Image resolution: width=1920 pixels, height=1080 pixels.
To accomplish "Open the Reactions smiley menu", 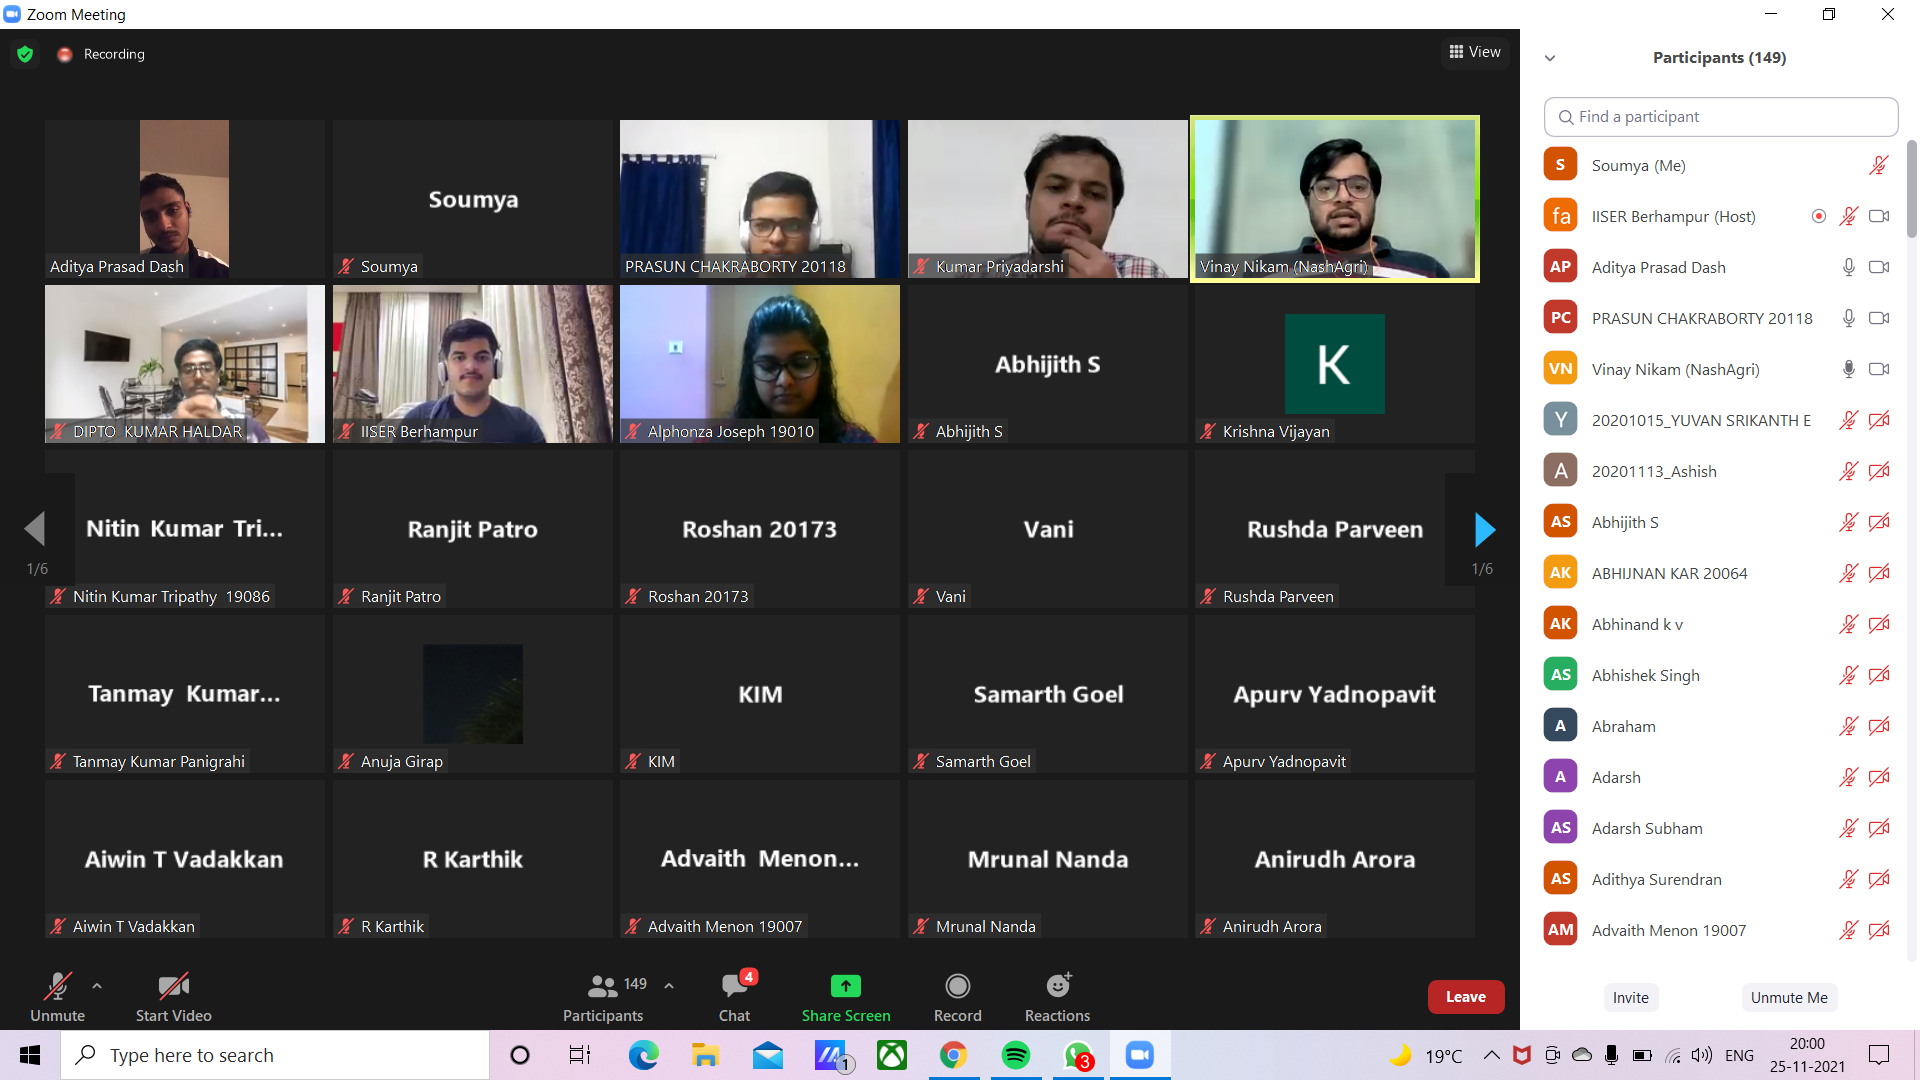I will [1058, 997].
